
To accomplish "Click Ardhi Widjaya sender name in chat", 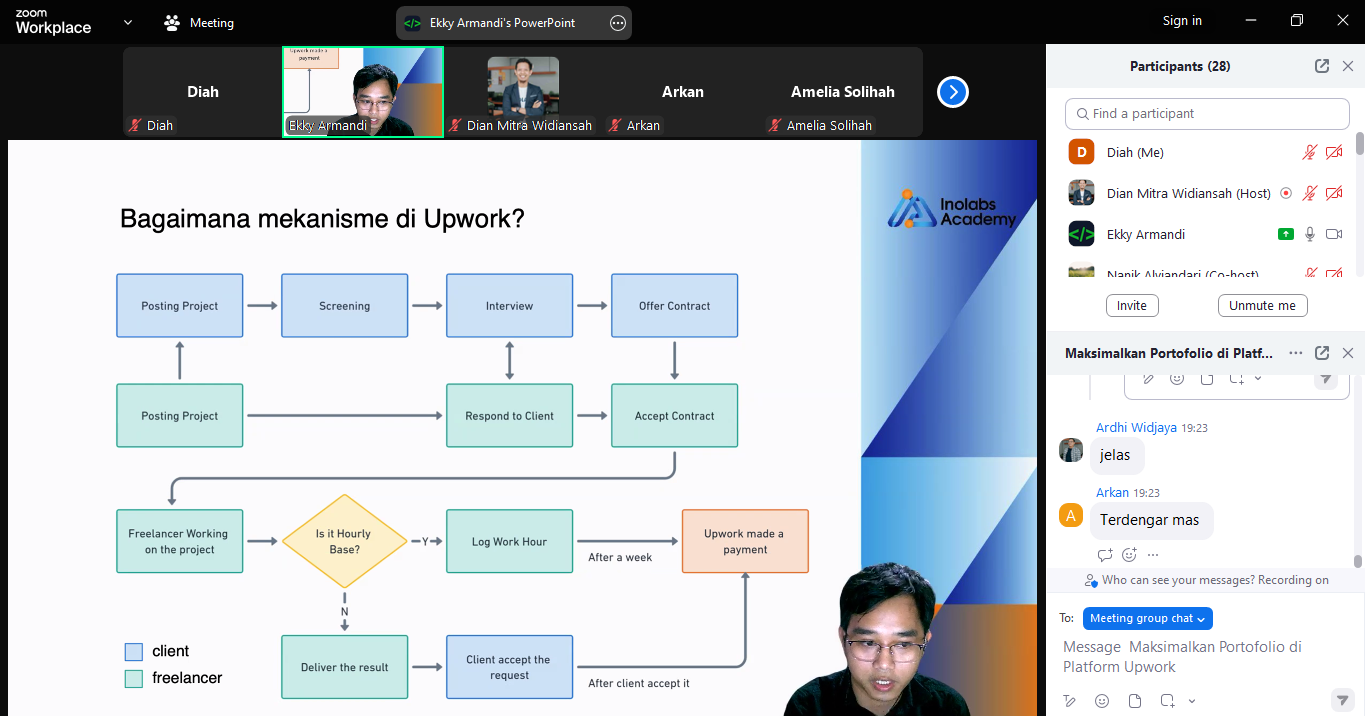I will [1136, 427].
